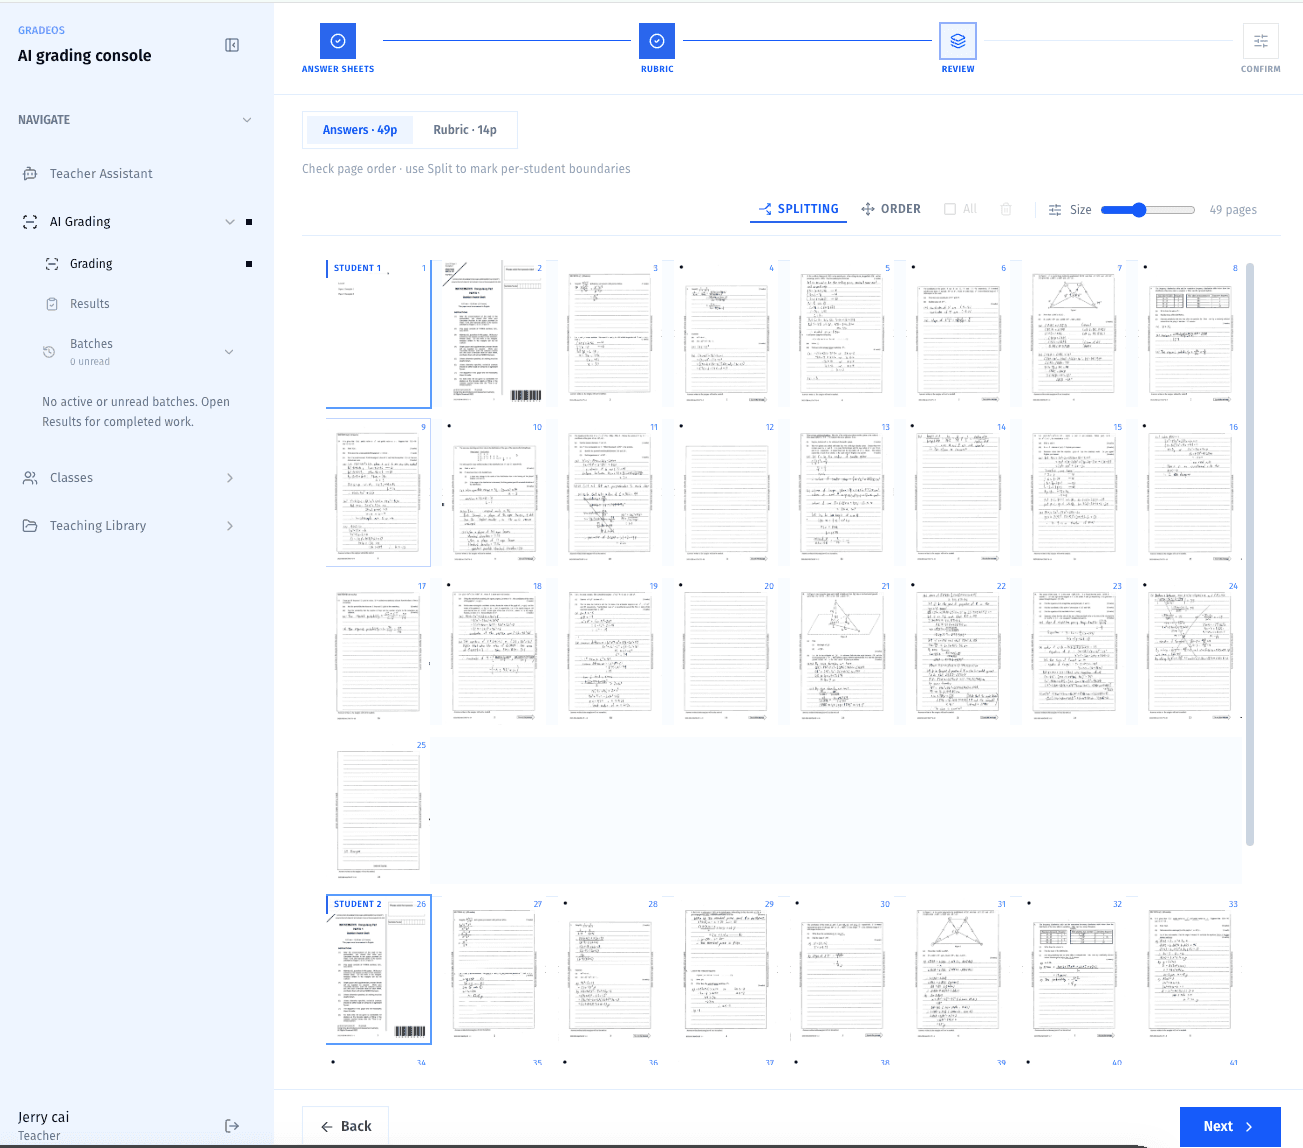Screen dimensions: 1303x1148
Task: Collapse the AI Grading submenu chevron
Action: coord(230,222)
